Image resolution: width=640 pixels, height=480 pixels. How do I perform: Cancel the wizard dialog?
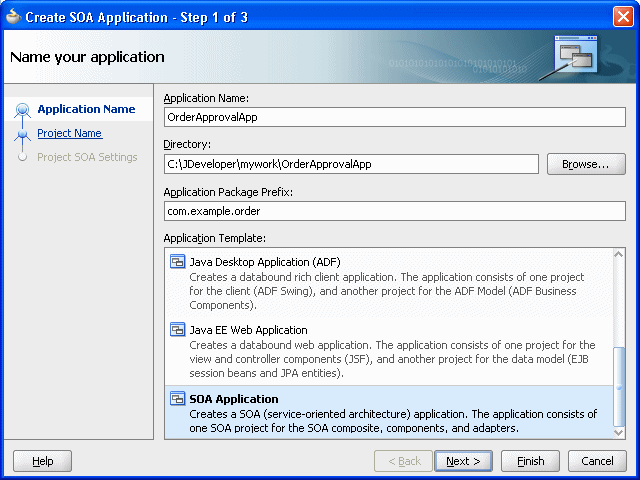pyautogui.click(x=597, y=461)
